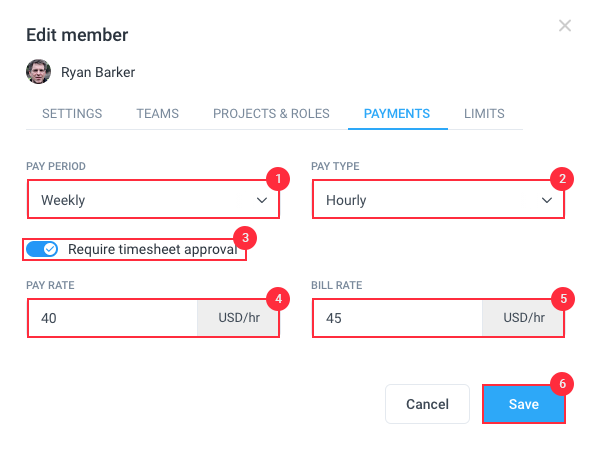Click the checkmark knob on the timesheet toggle

click(x=50, y=249)
